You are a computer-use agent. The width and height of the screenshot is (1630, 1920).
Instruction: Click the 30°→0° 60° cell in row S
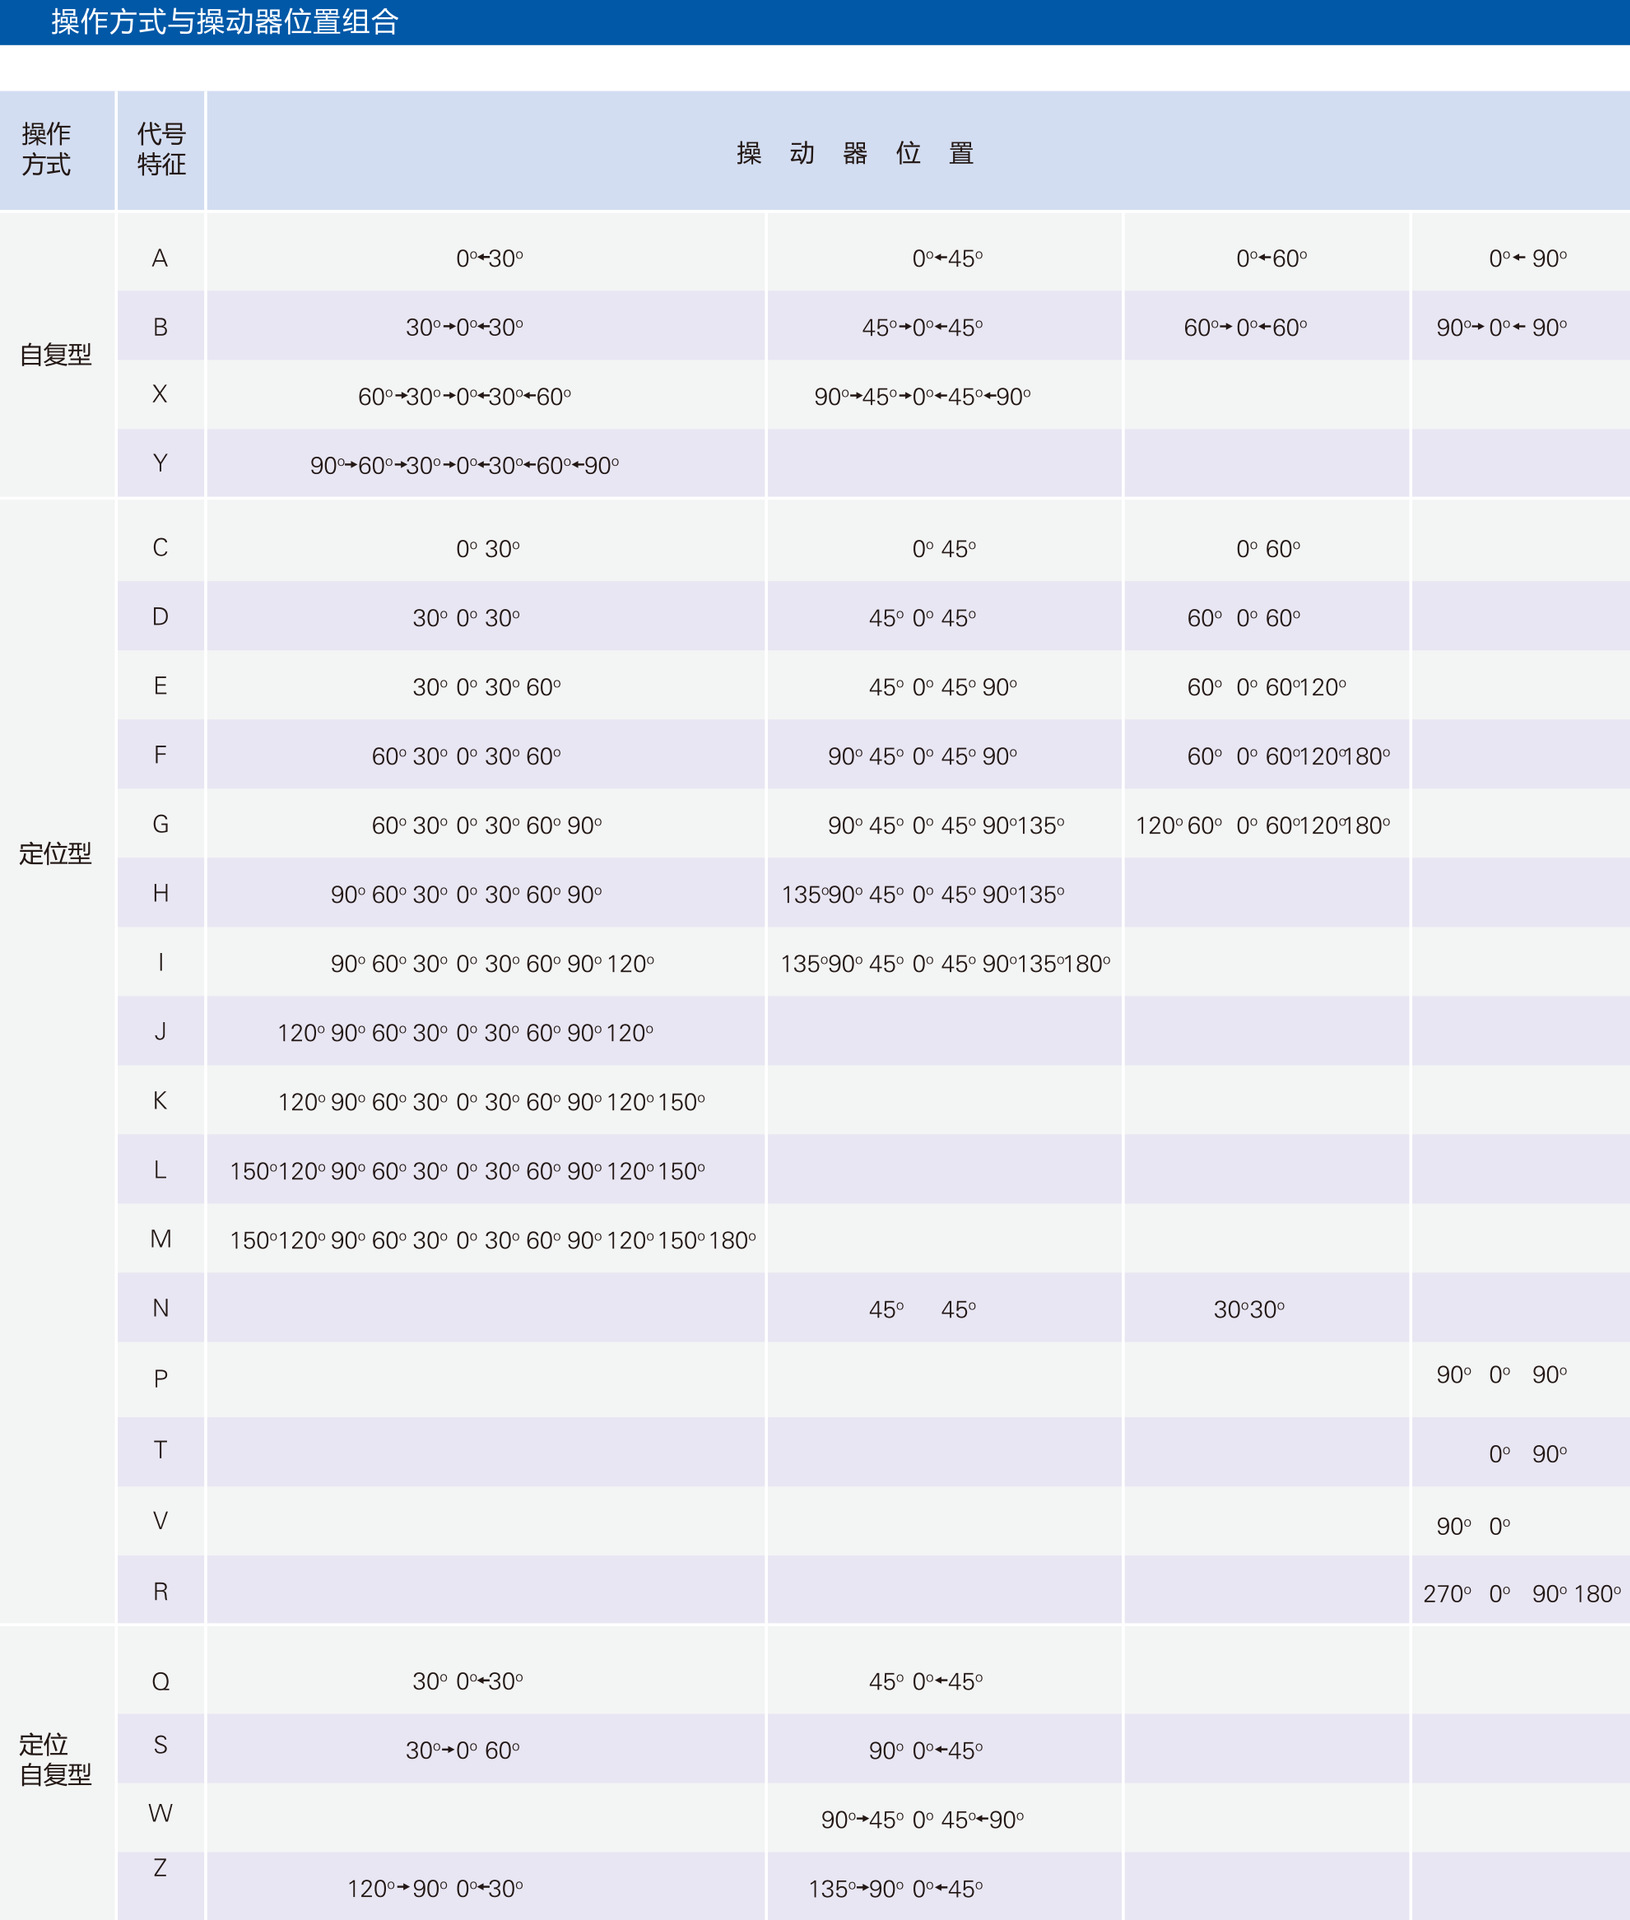[462, 1750]
